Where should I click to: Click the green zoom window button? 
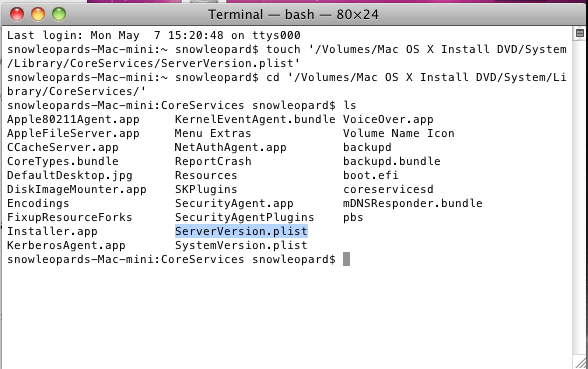pos(59,14)
